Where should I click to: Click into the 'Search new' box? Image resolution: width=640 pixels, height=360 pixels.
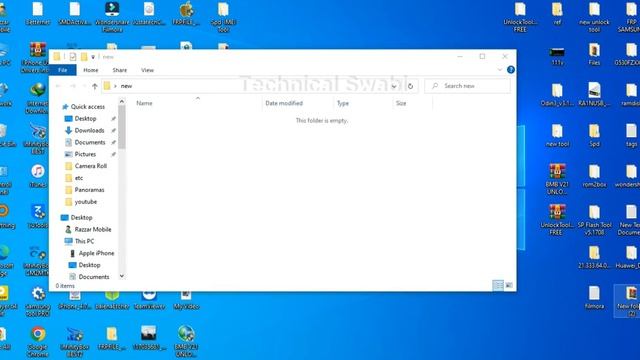tap(467, 86)
